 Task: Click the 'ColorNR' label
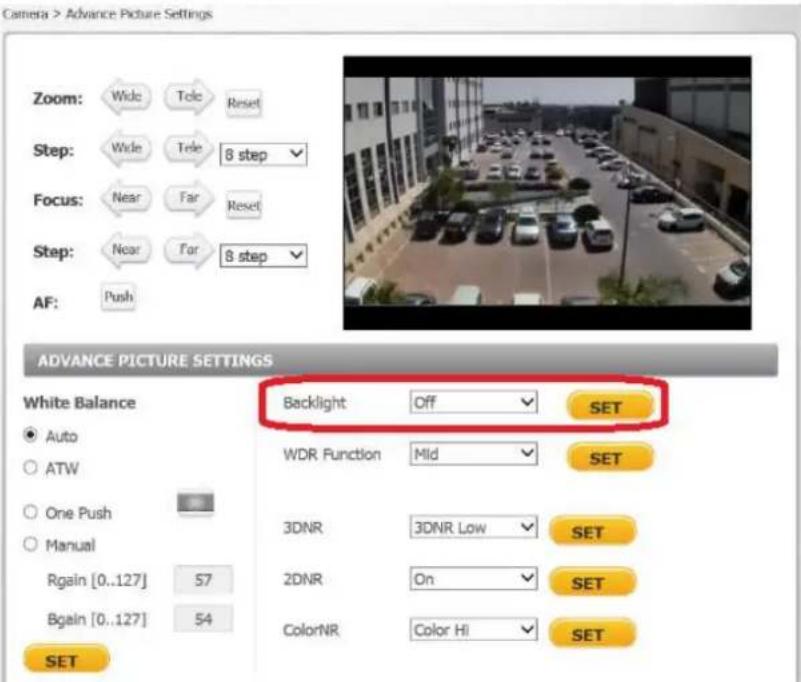point(311,630)
